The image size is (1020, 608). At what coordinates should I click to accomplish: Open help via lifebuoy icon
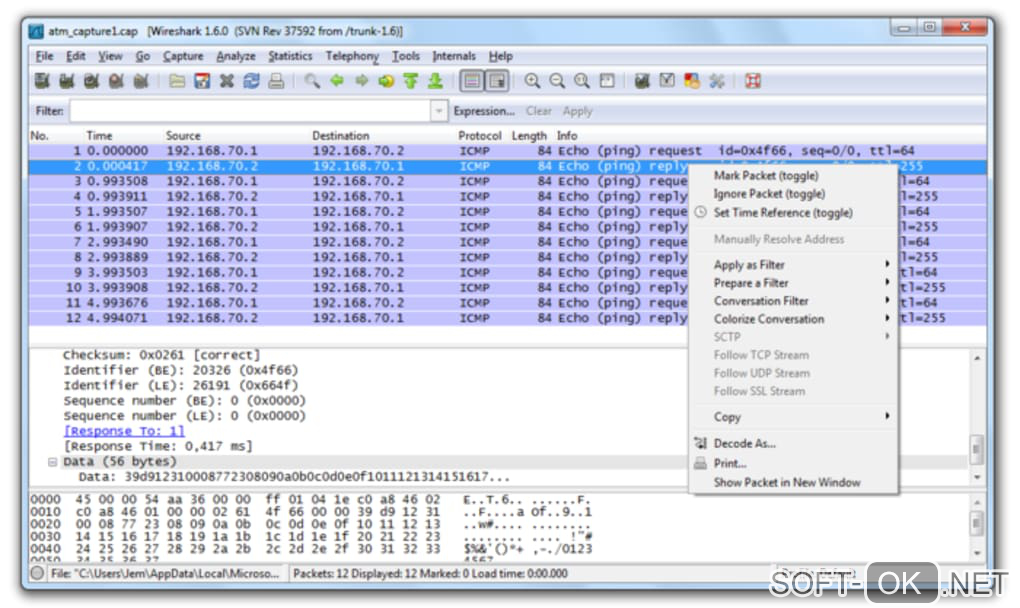pos(753,81)
